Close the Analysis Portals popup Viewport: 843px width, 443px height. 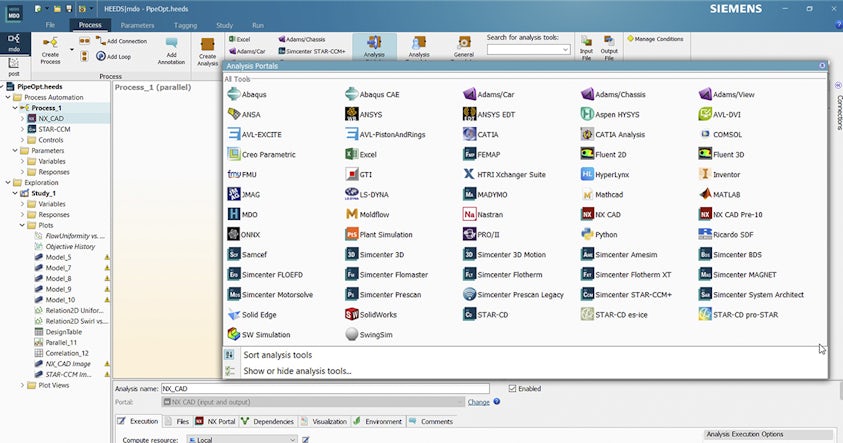pyautogui.click(x=822, y=65)
